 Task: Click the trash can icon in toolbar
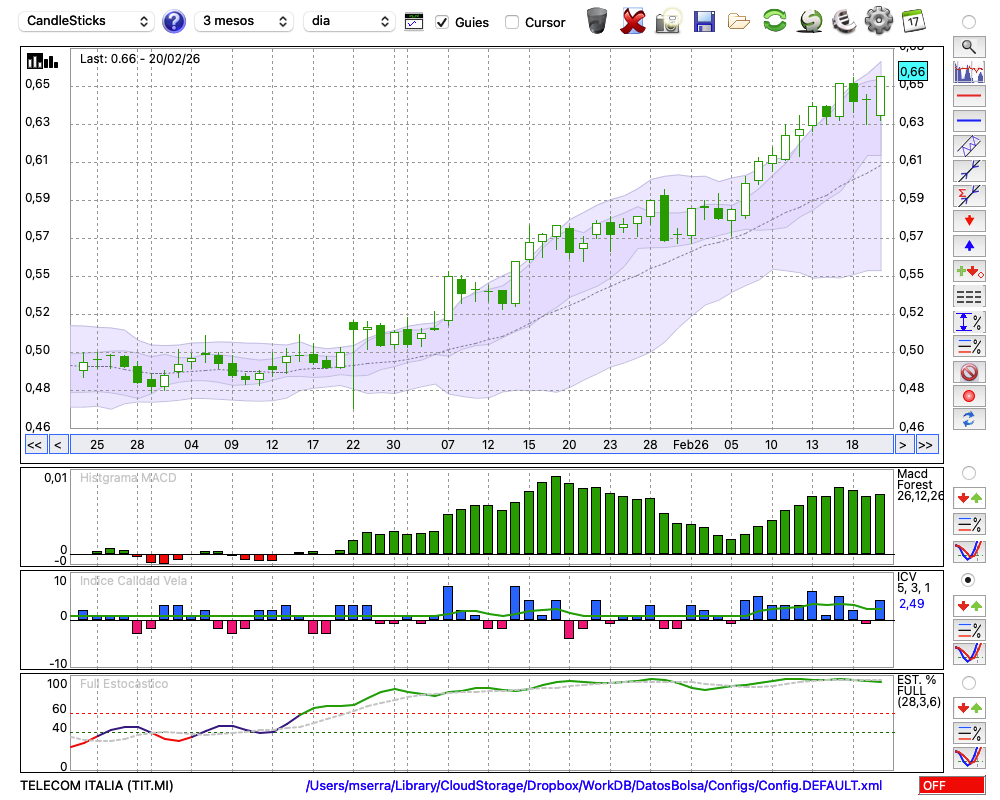[597, 21]
